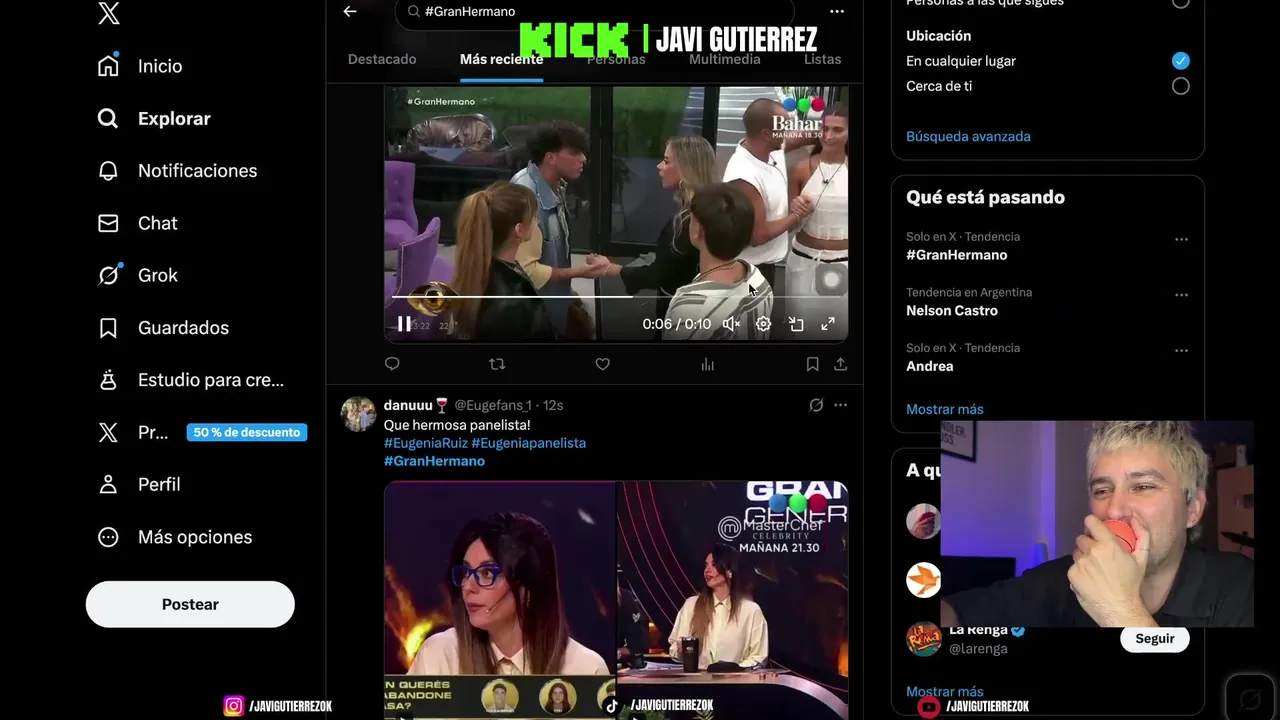Click Mostrar más under suggestions
1280x720 pixels.
(945, 691)
